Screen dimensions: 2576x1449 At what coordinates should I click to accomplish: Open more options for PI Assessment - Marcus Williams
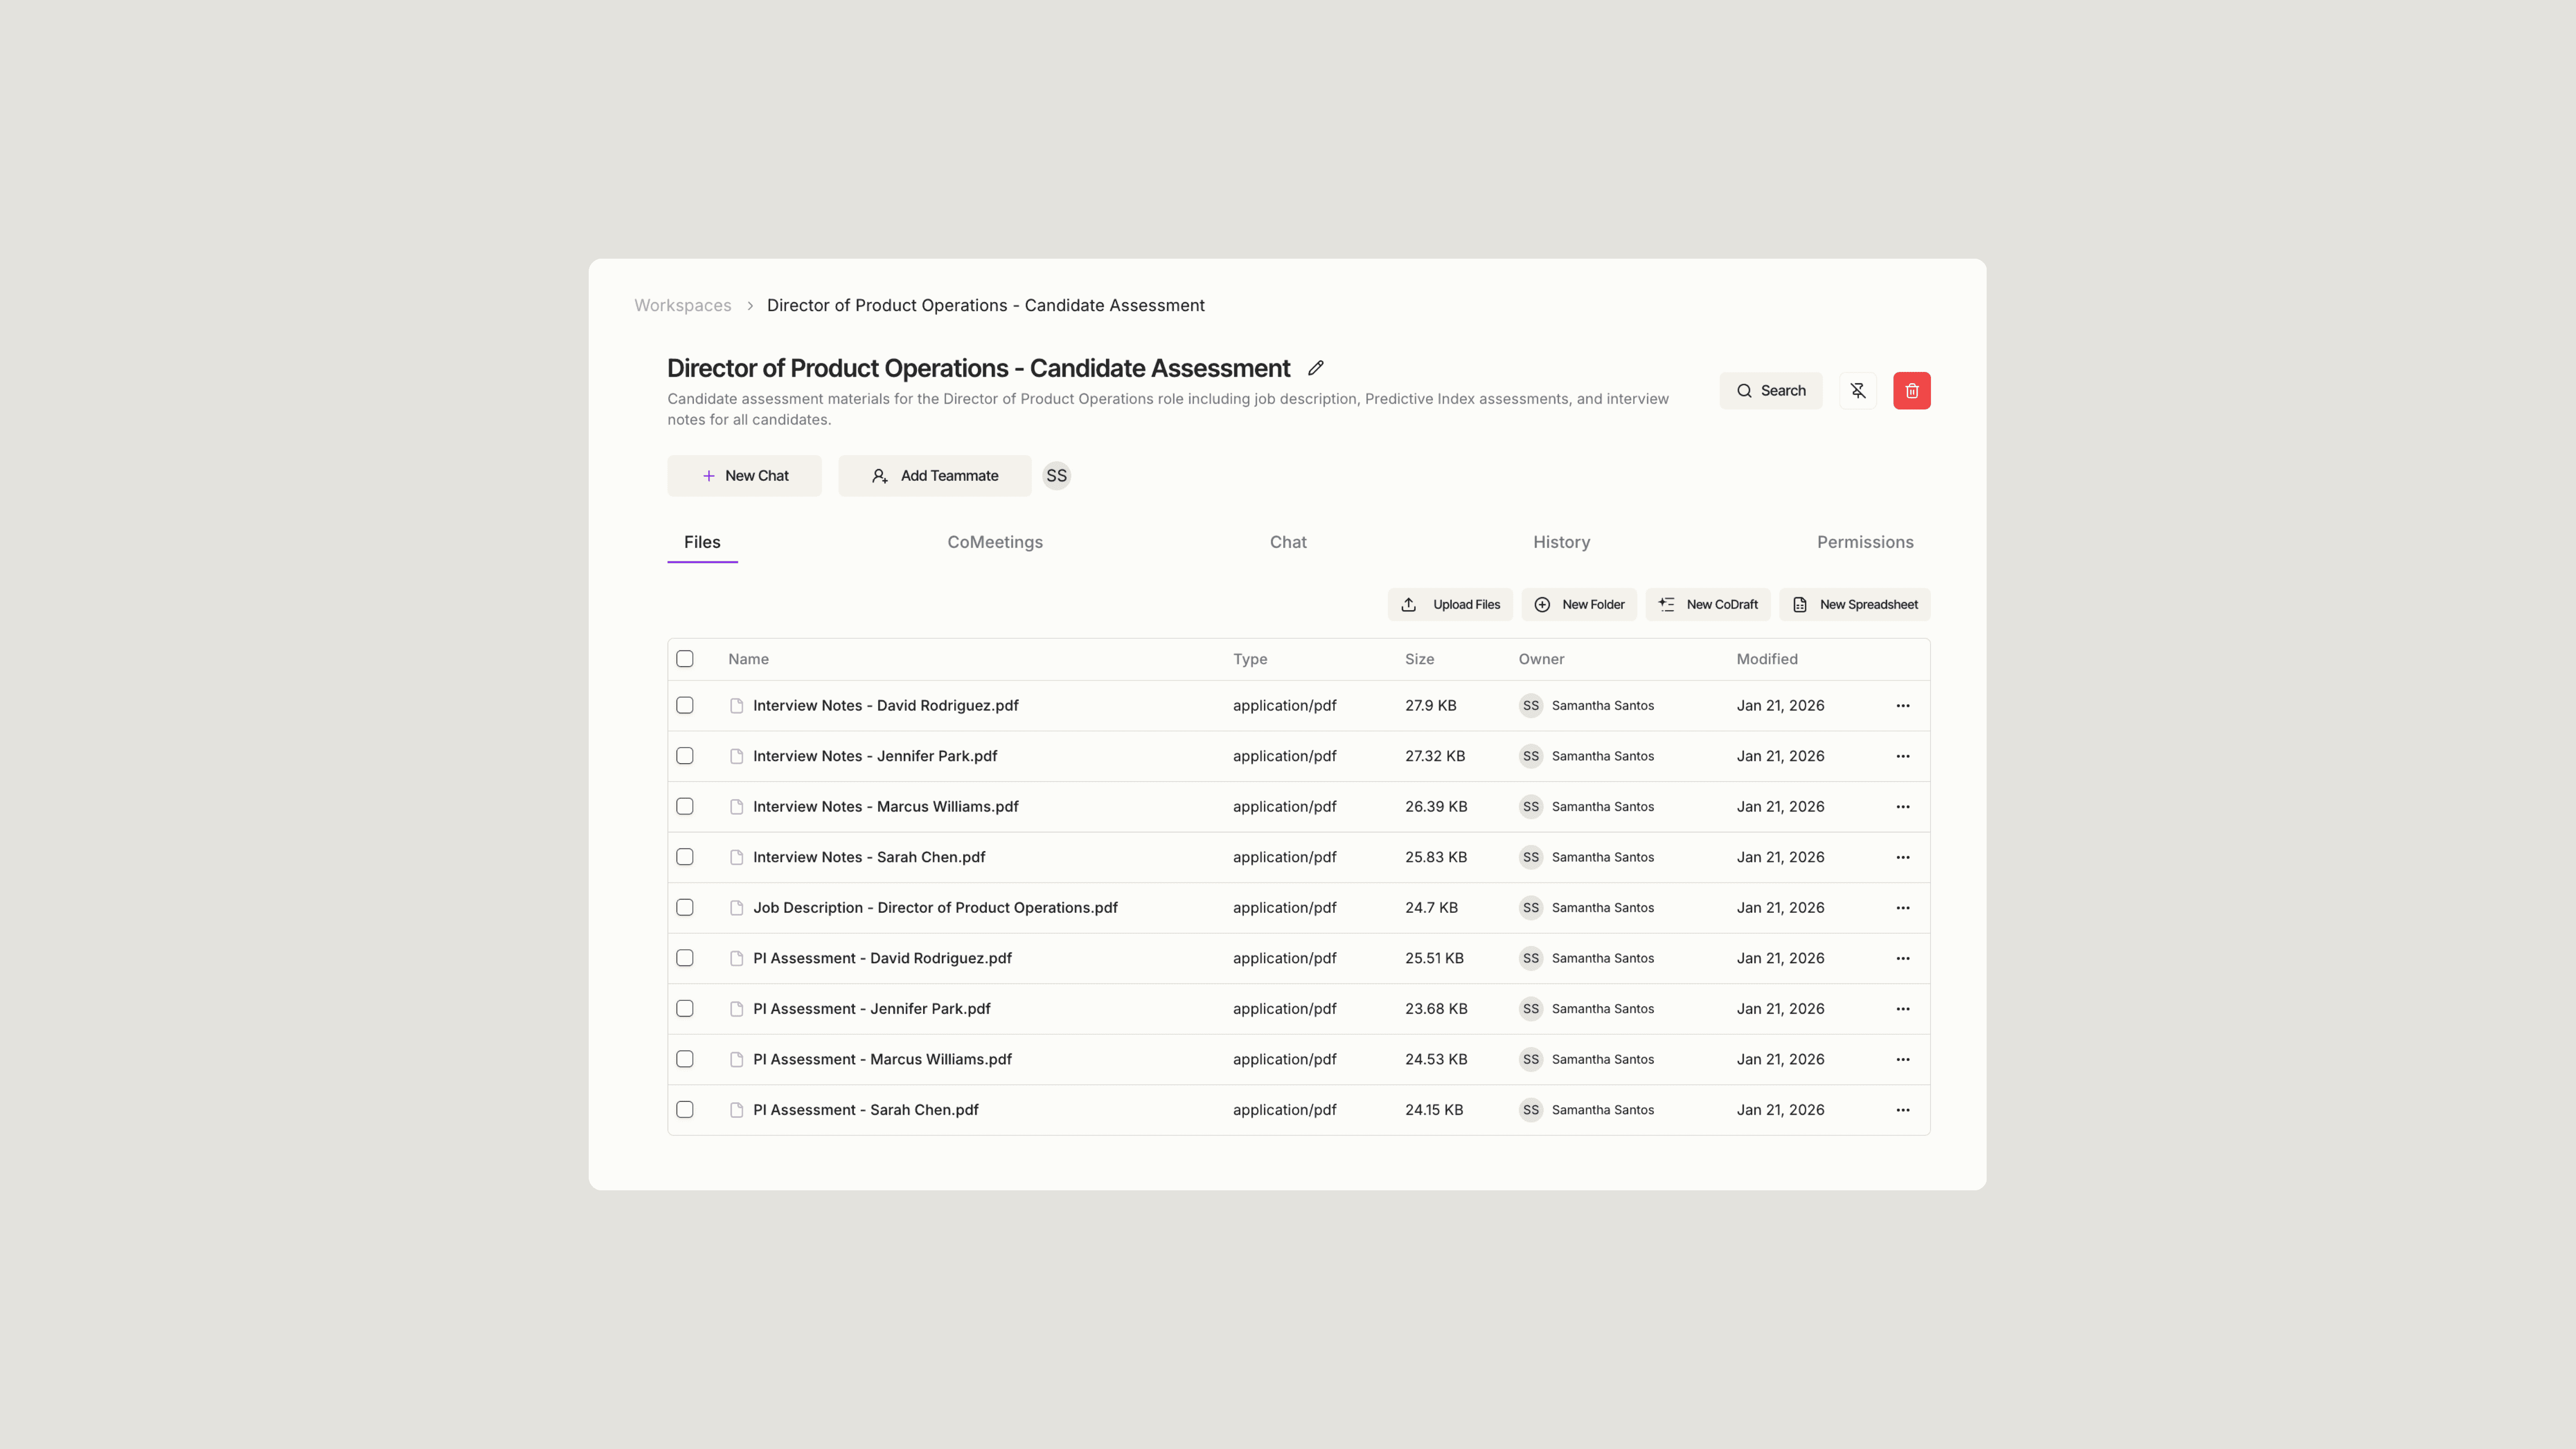tap(1902, 1060)
